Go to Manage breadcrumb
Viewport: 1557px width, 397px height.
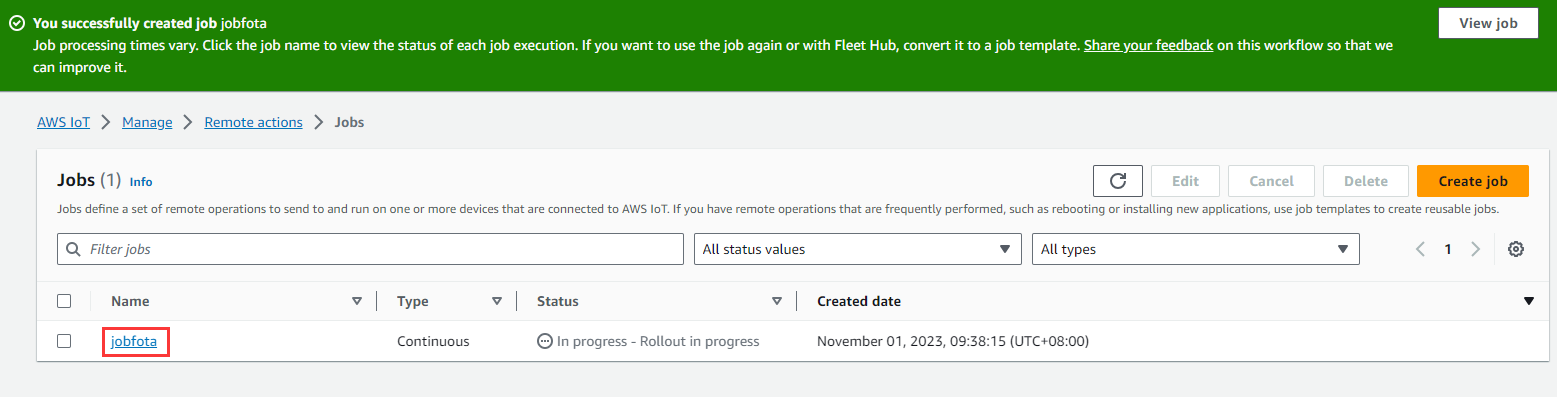tap(147, 122)
